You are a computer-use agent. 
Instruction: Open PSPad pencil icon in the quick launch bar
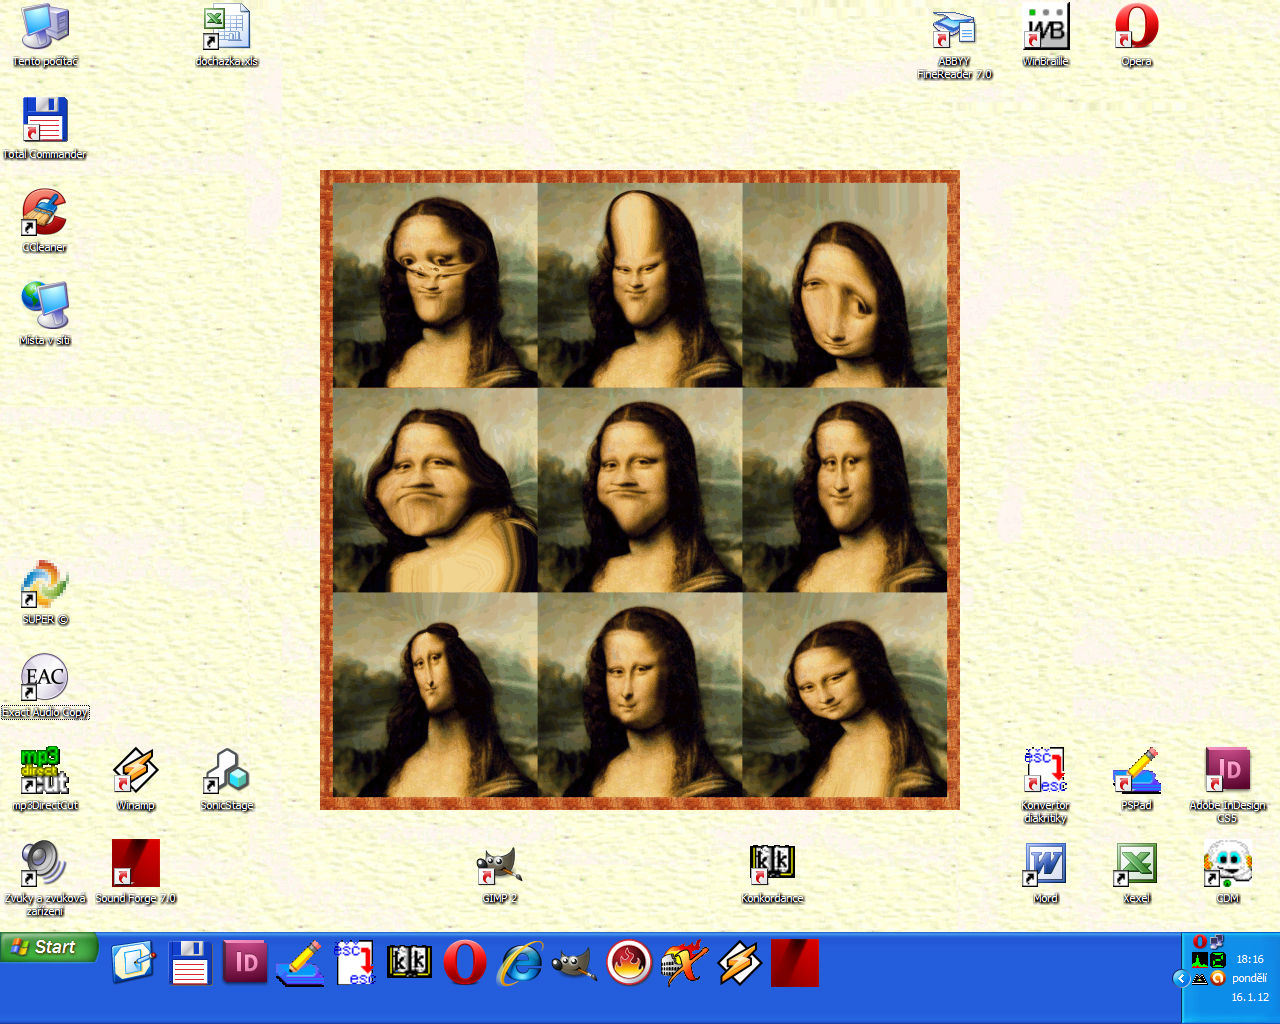tap(300, 963)
